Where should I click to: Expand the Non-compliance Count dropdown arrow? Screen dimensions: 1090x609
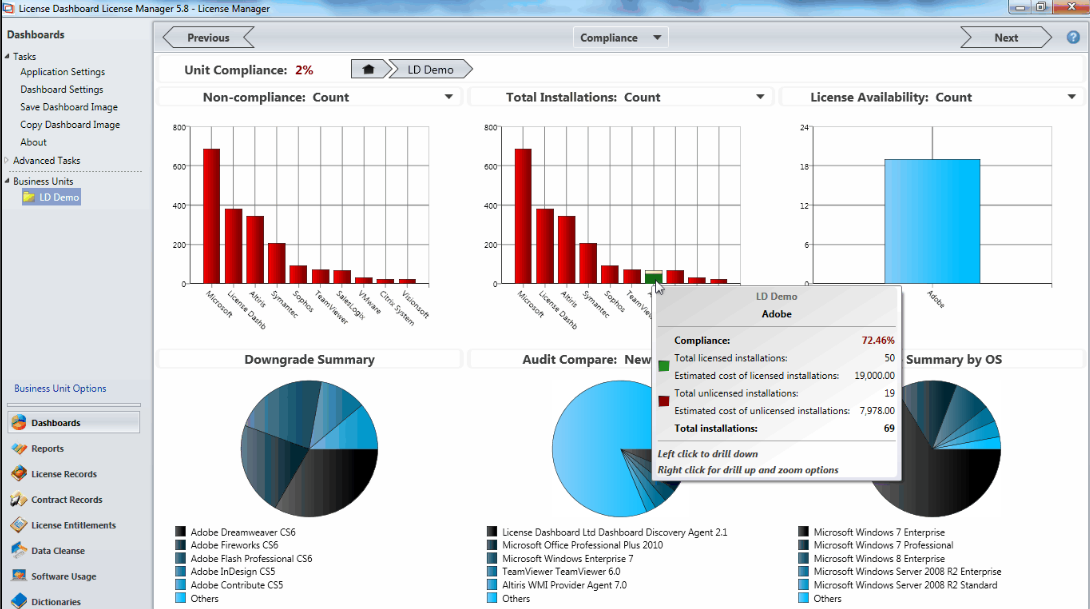pyautogui.click(x=449, y=97)
